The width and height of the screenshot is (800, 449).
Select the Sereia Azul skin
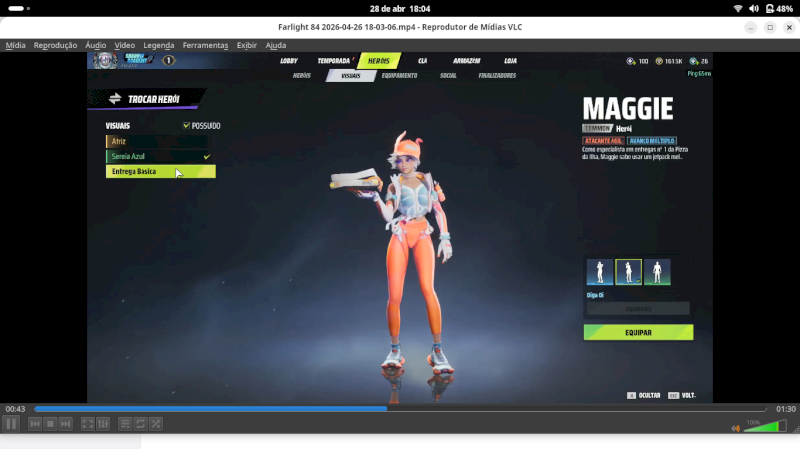point(161,157)
